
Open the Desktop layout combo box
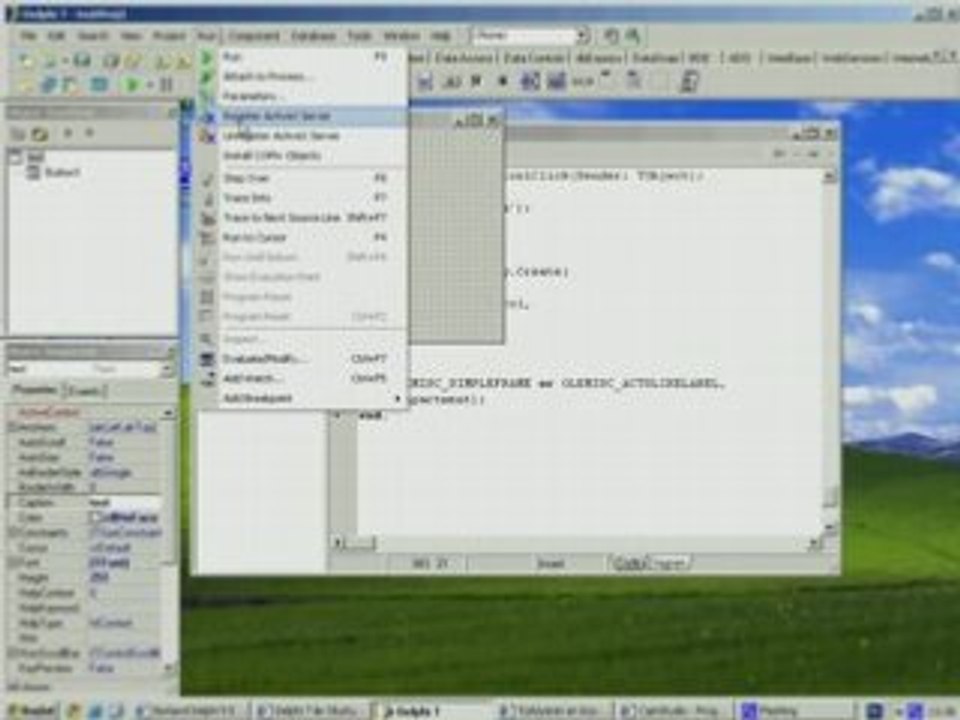[x=531, y=36]
